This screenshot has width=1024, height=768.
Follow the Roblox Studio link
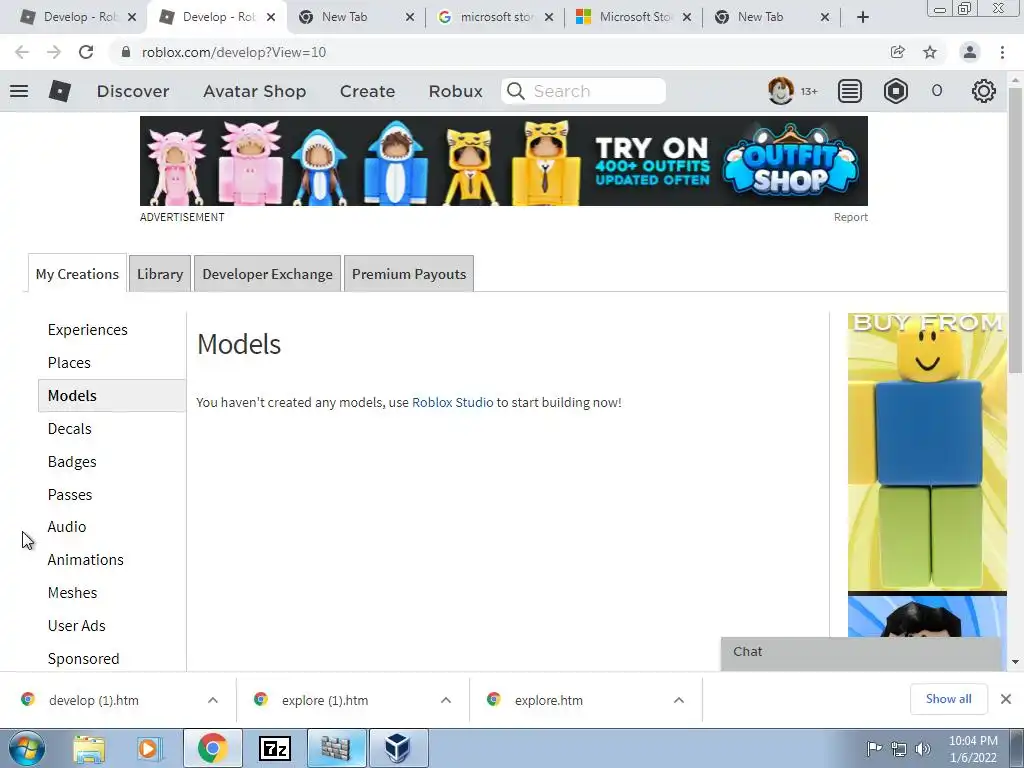(x=453, y=402)
